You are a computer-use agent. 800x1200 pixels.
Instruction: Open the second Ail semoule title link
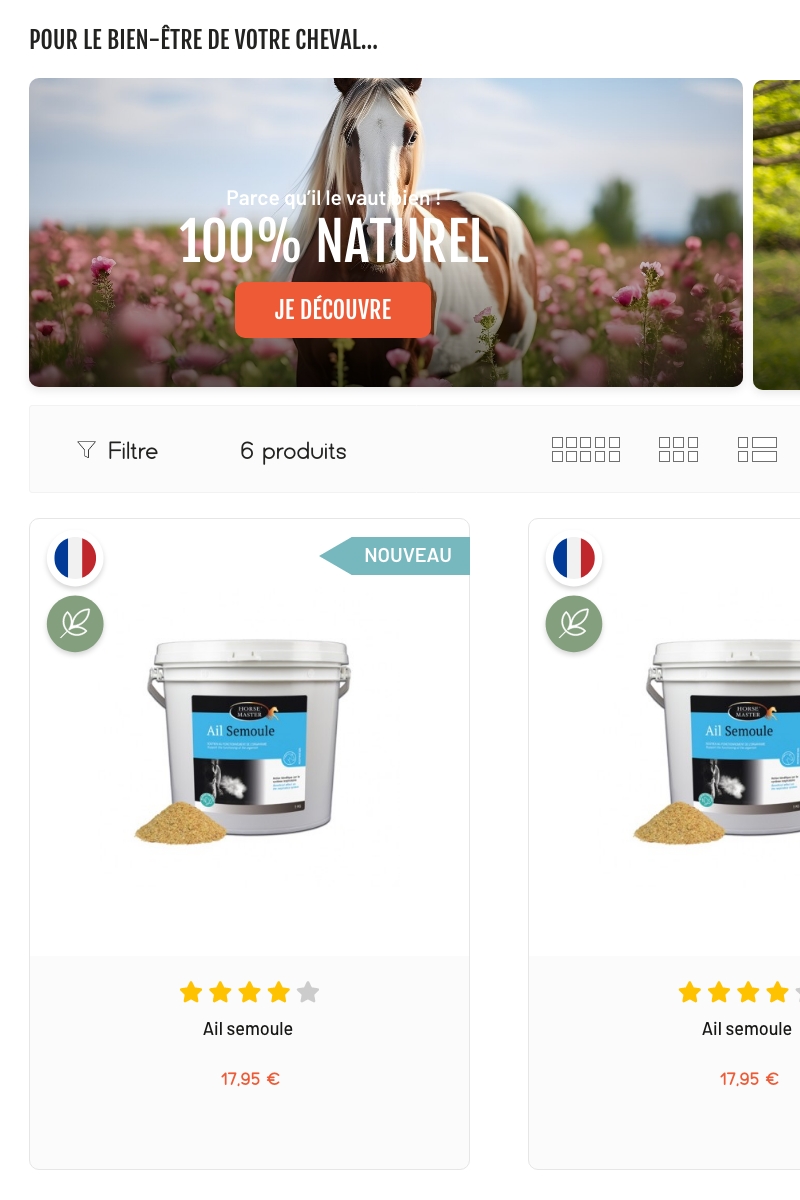pos(747,1029)
